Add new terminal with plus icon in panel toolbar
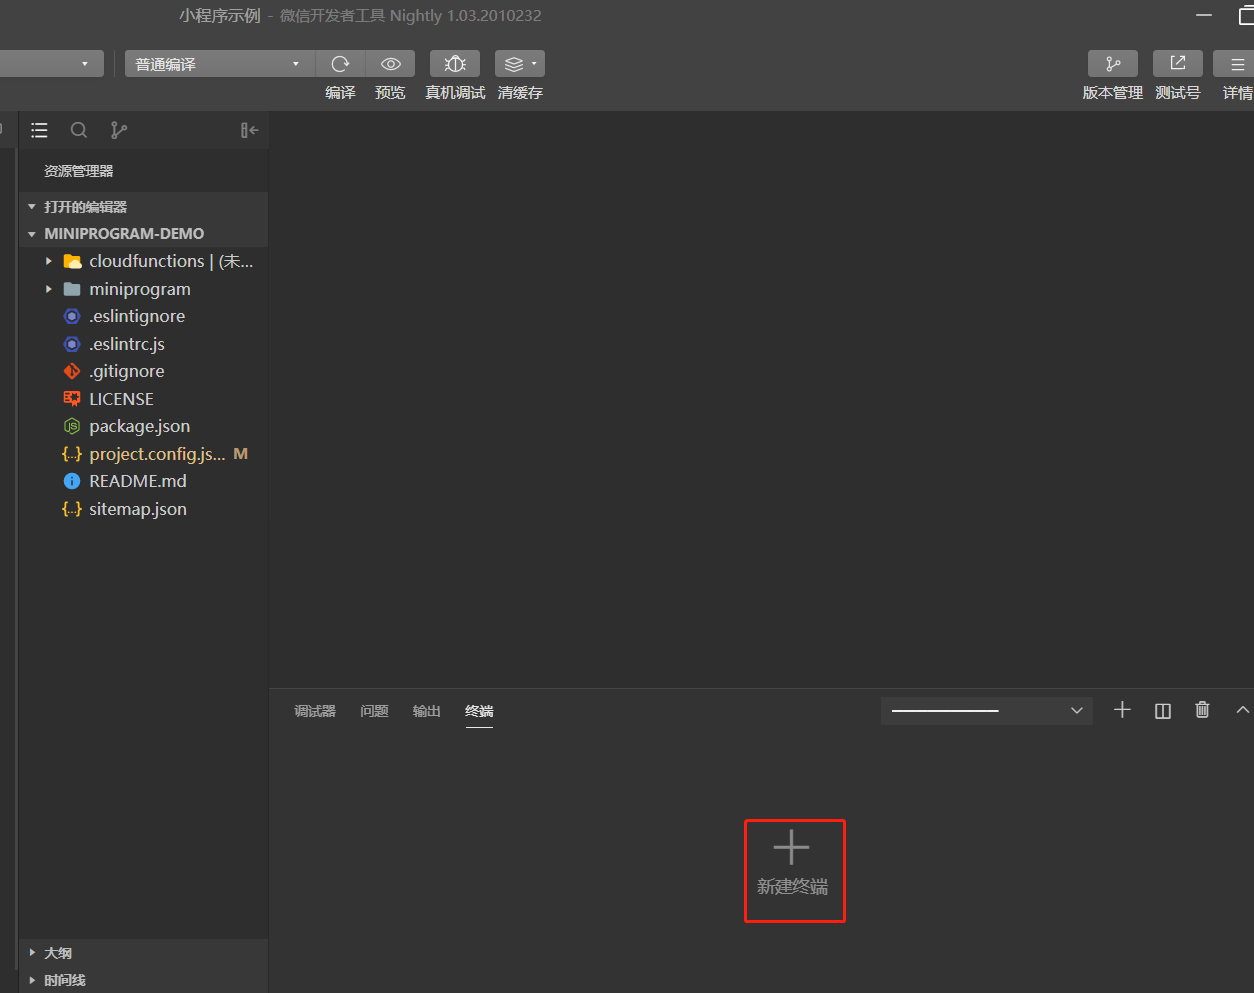The image size is (1254, 993). pyautogui.click(x=1122, y=710)
